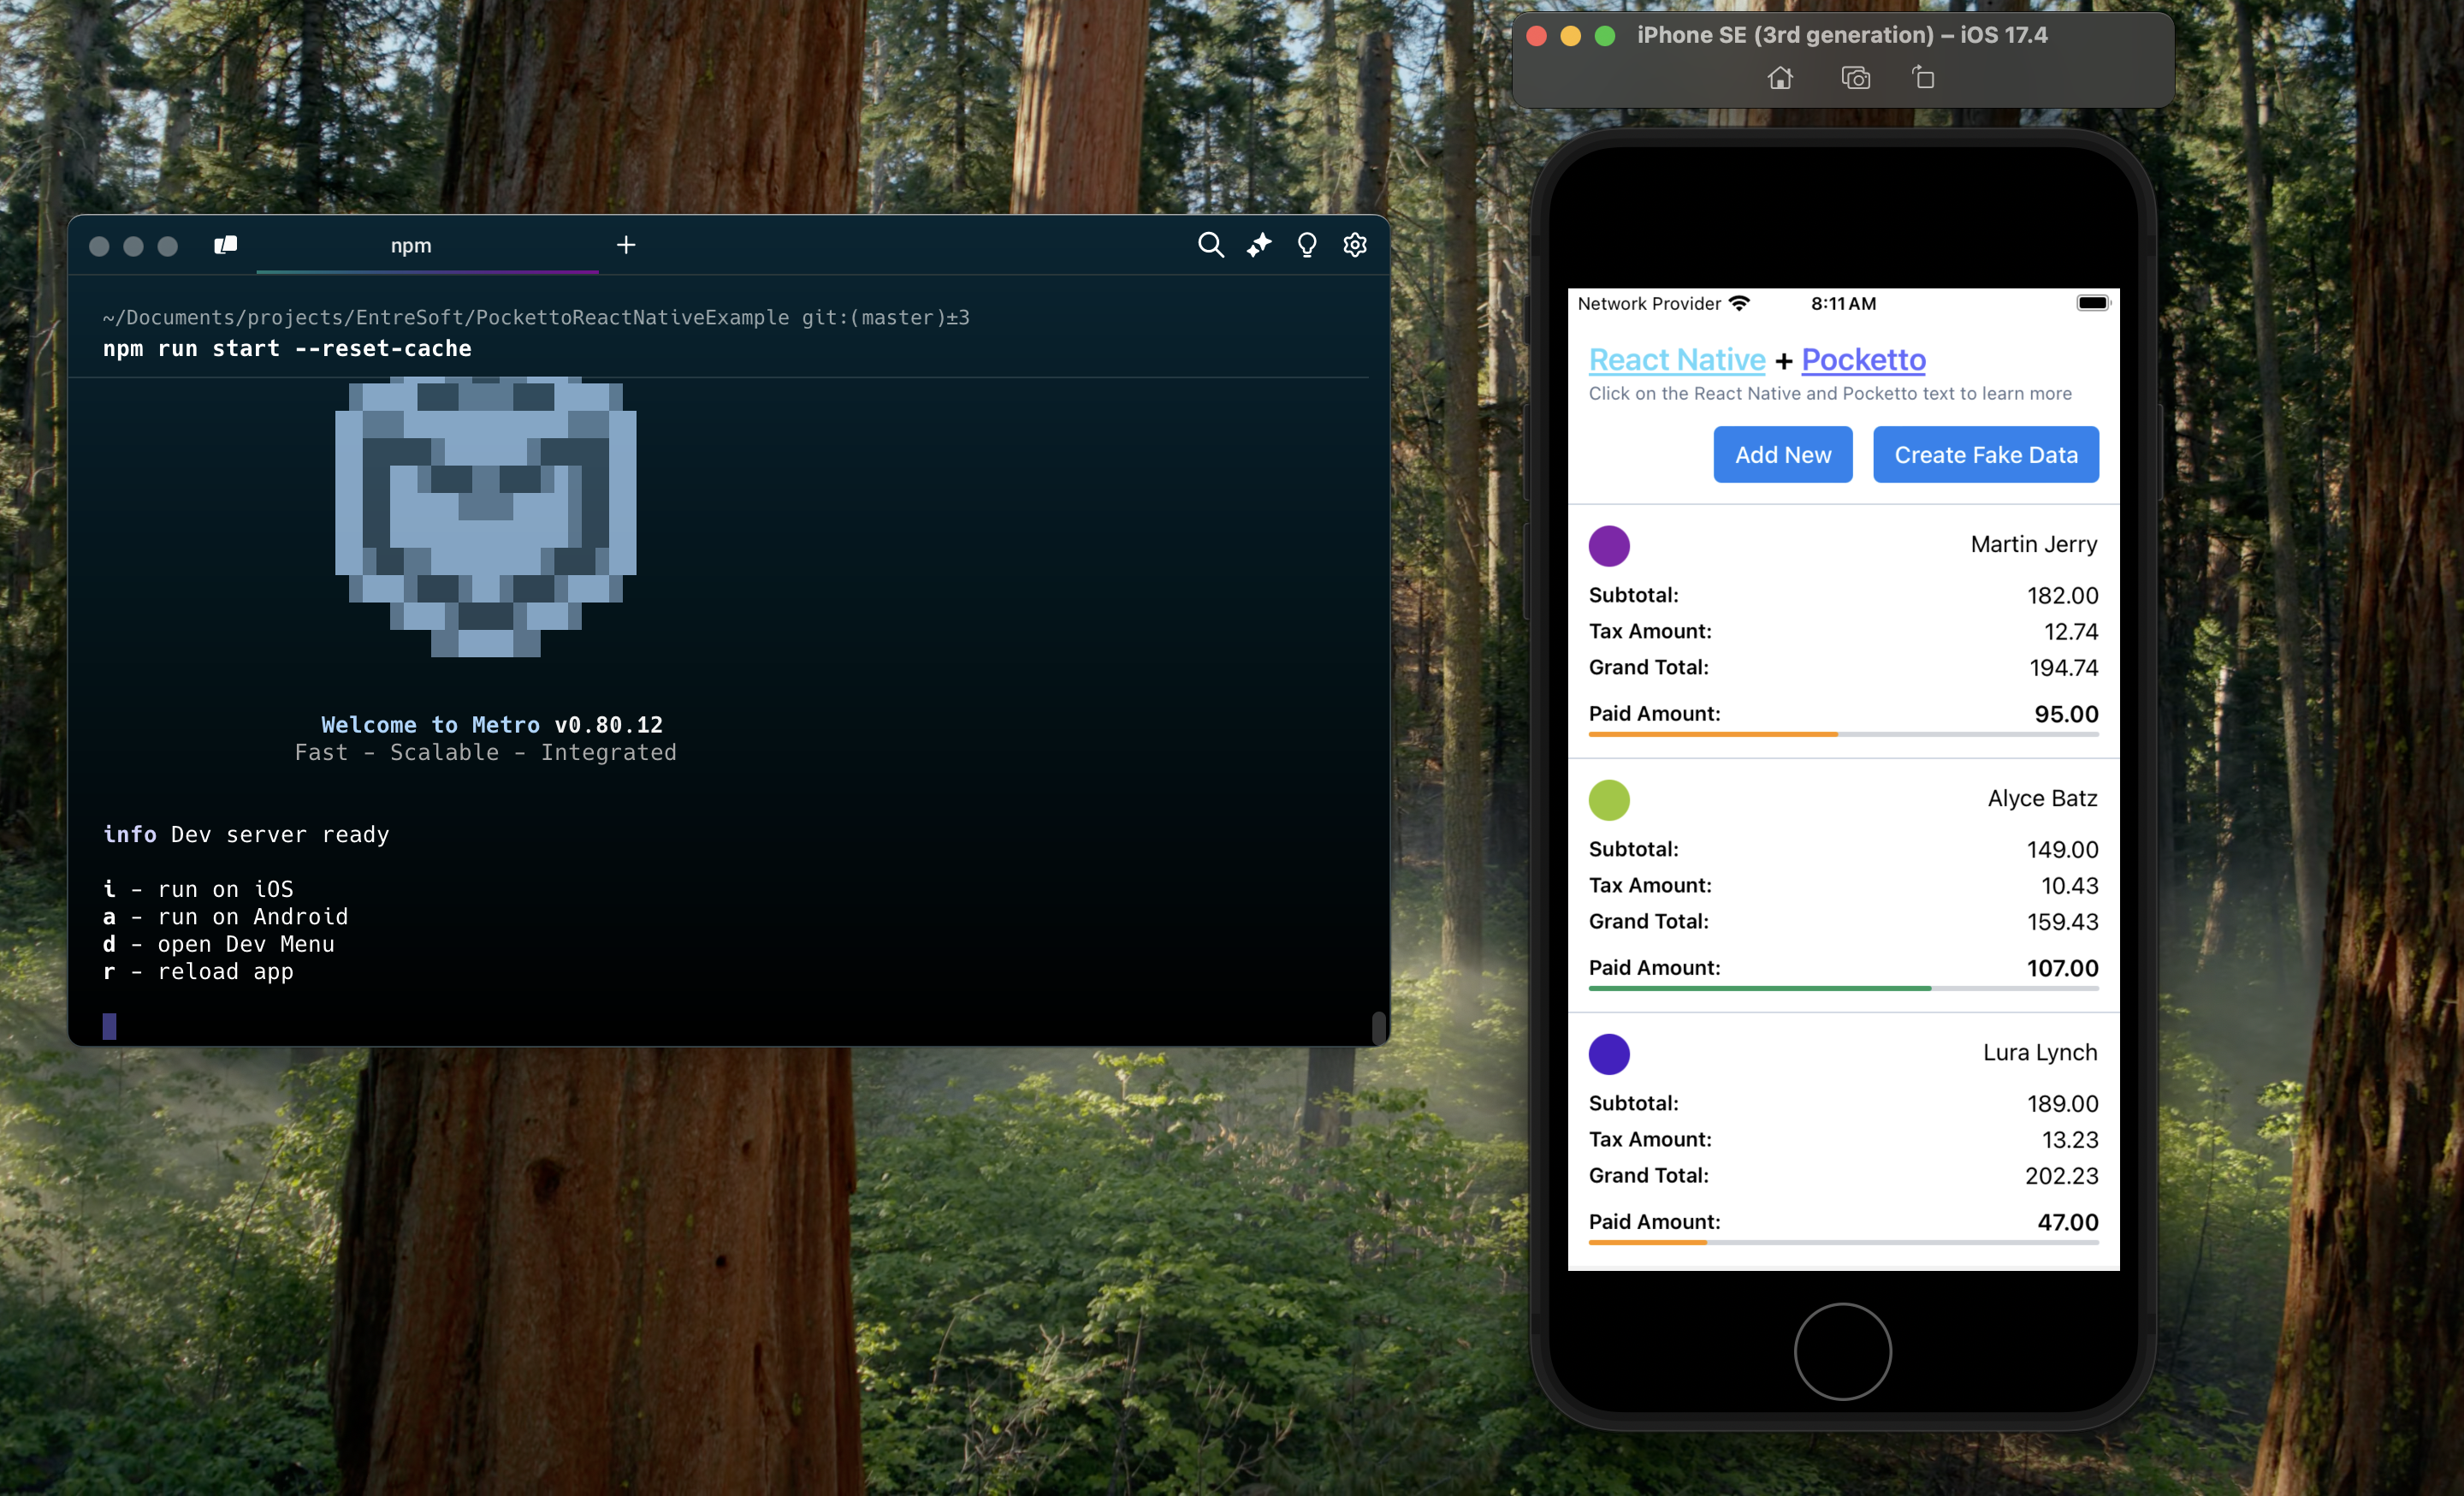
Task: Click Martin Jerry's purple color circle
Action: click(x=1609, y=546)
